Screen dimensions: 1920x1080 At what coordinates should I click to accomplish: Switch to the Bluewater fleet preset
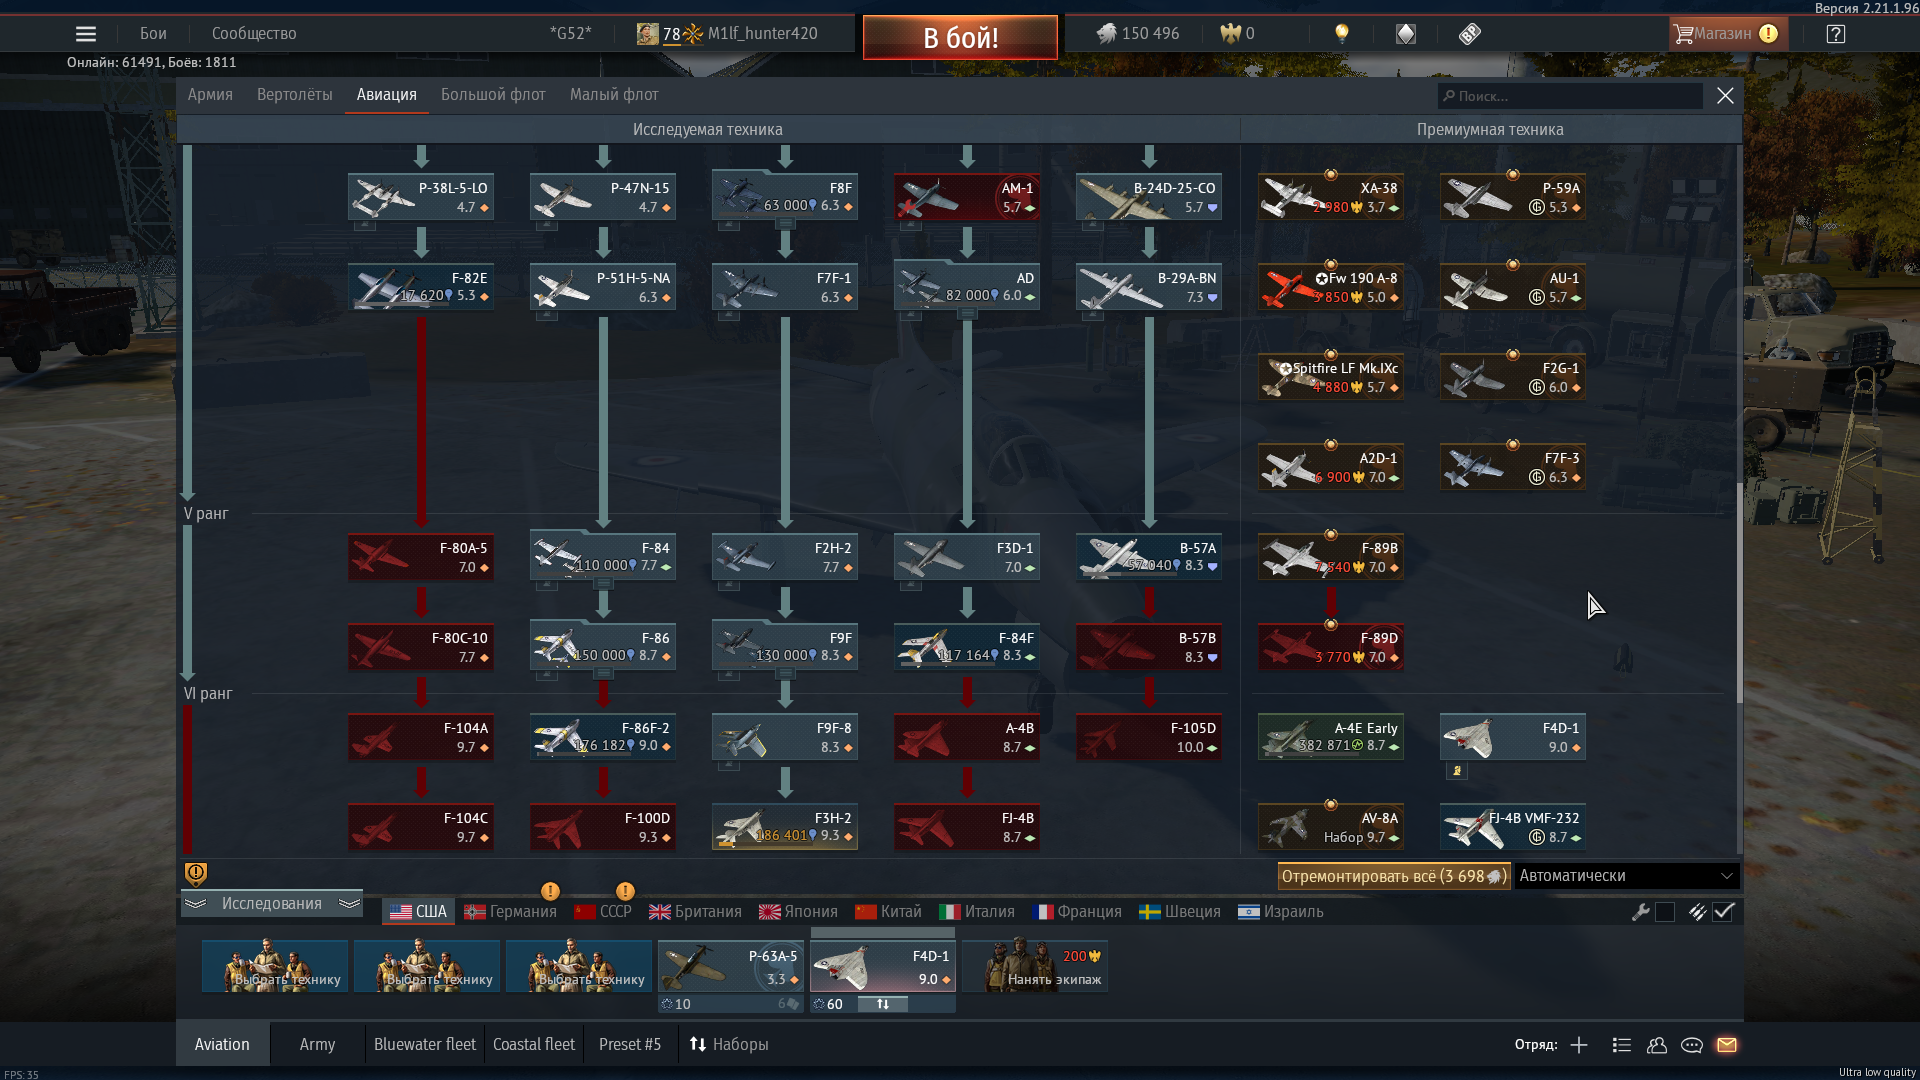point(425,1045)
